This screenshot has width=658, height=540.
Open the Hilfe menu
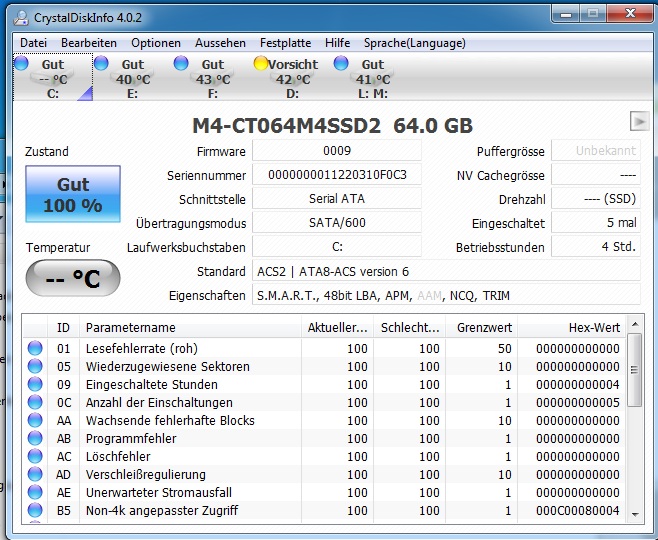337,43
